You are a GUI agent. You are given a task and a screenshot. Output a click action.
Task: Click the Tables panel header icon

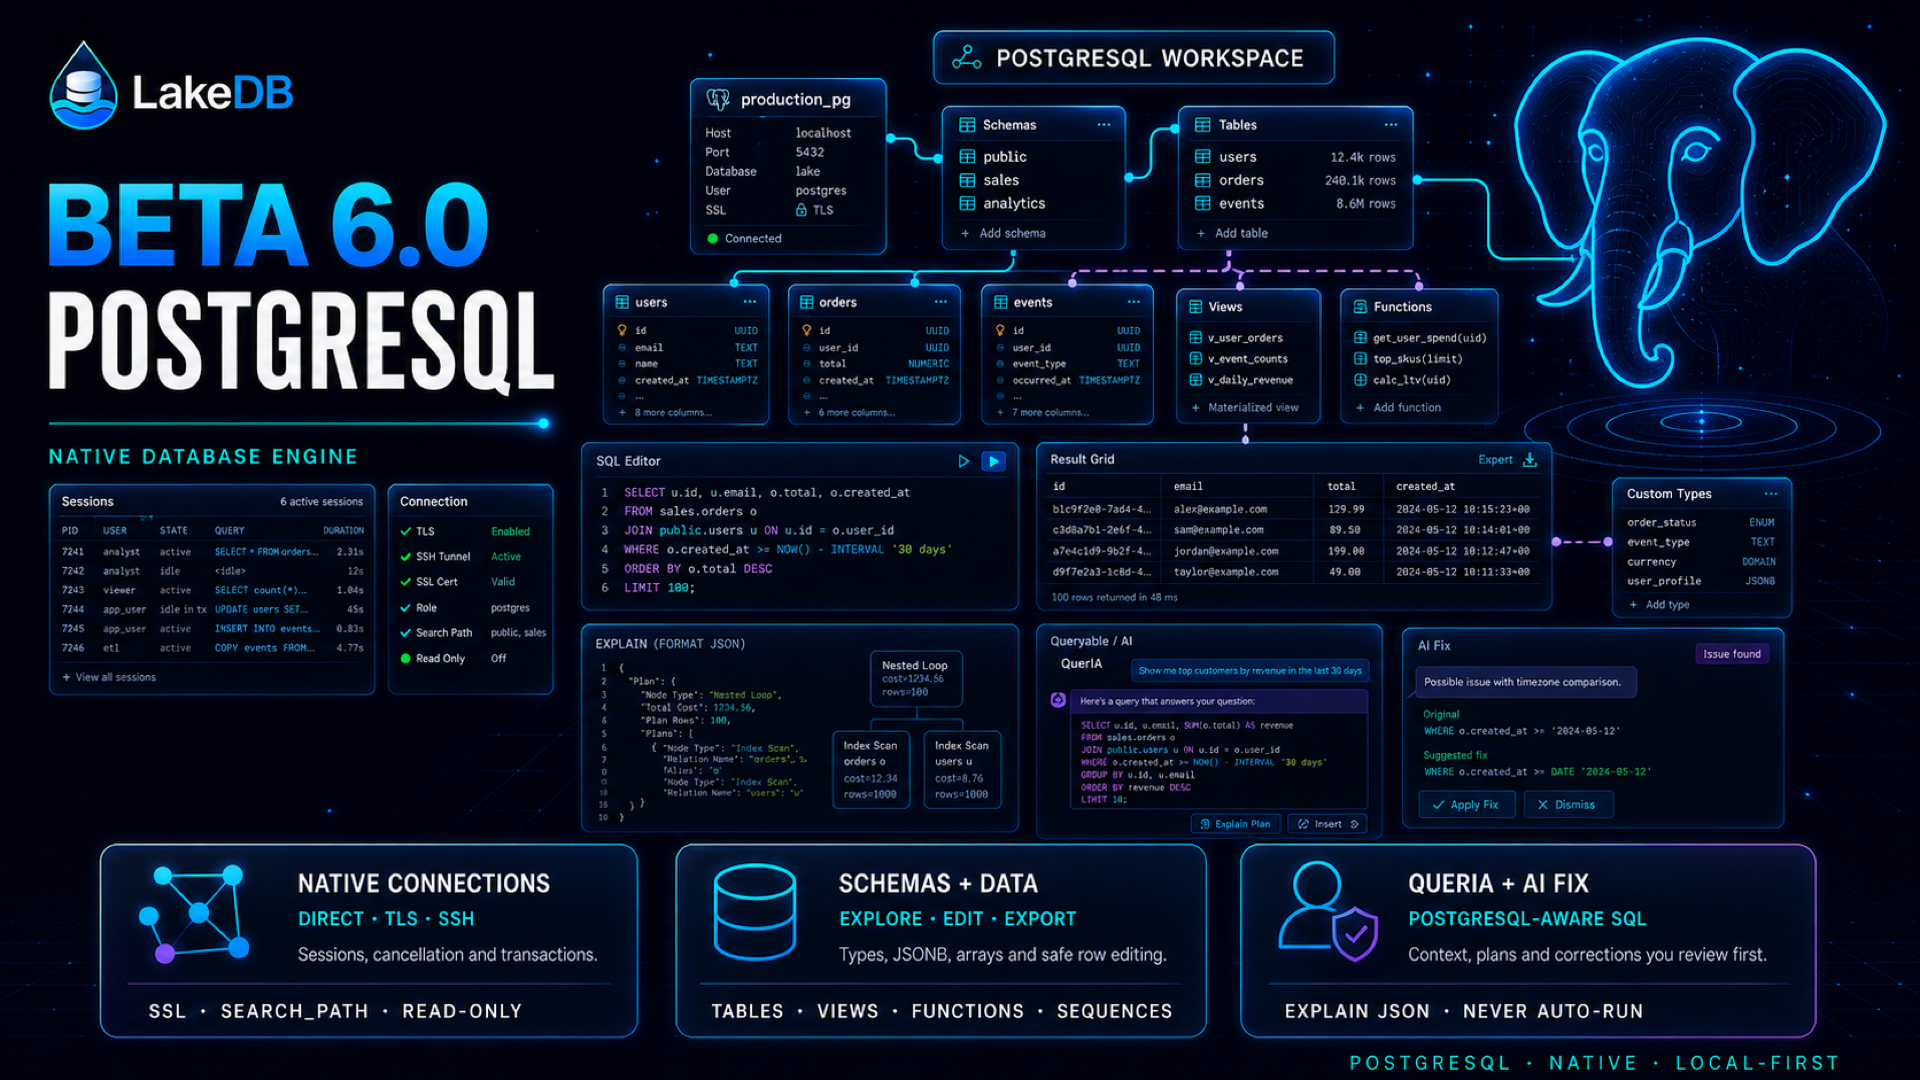tap(1203, 125)
